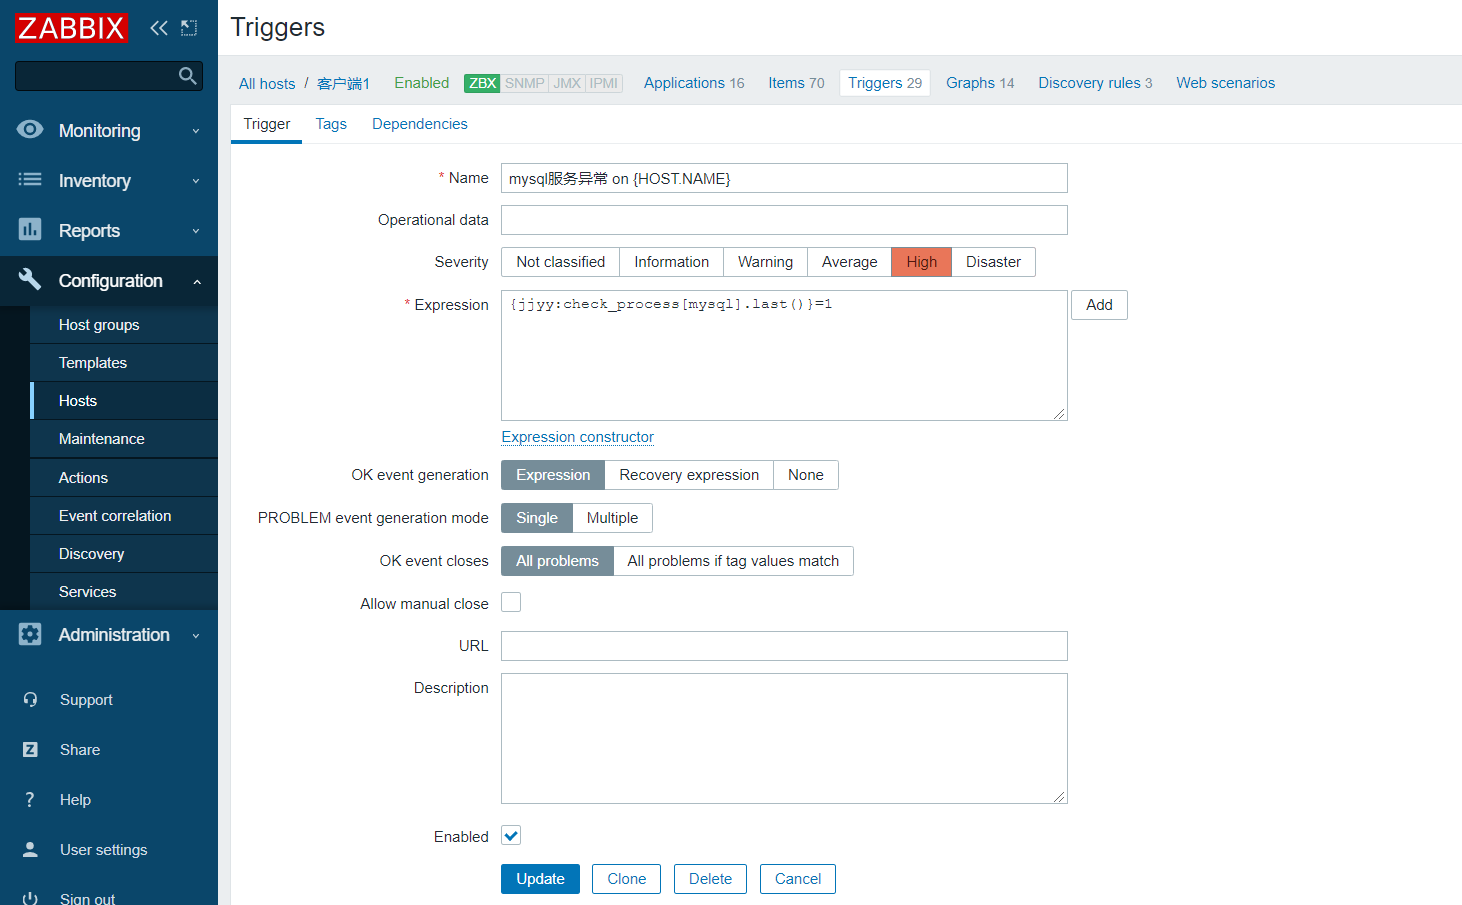This screenshot has height=905, width=1462.
Task: Click the Zabbix logo
Action: (x=71, y=28)
